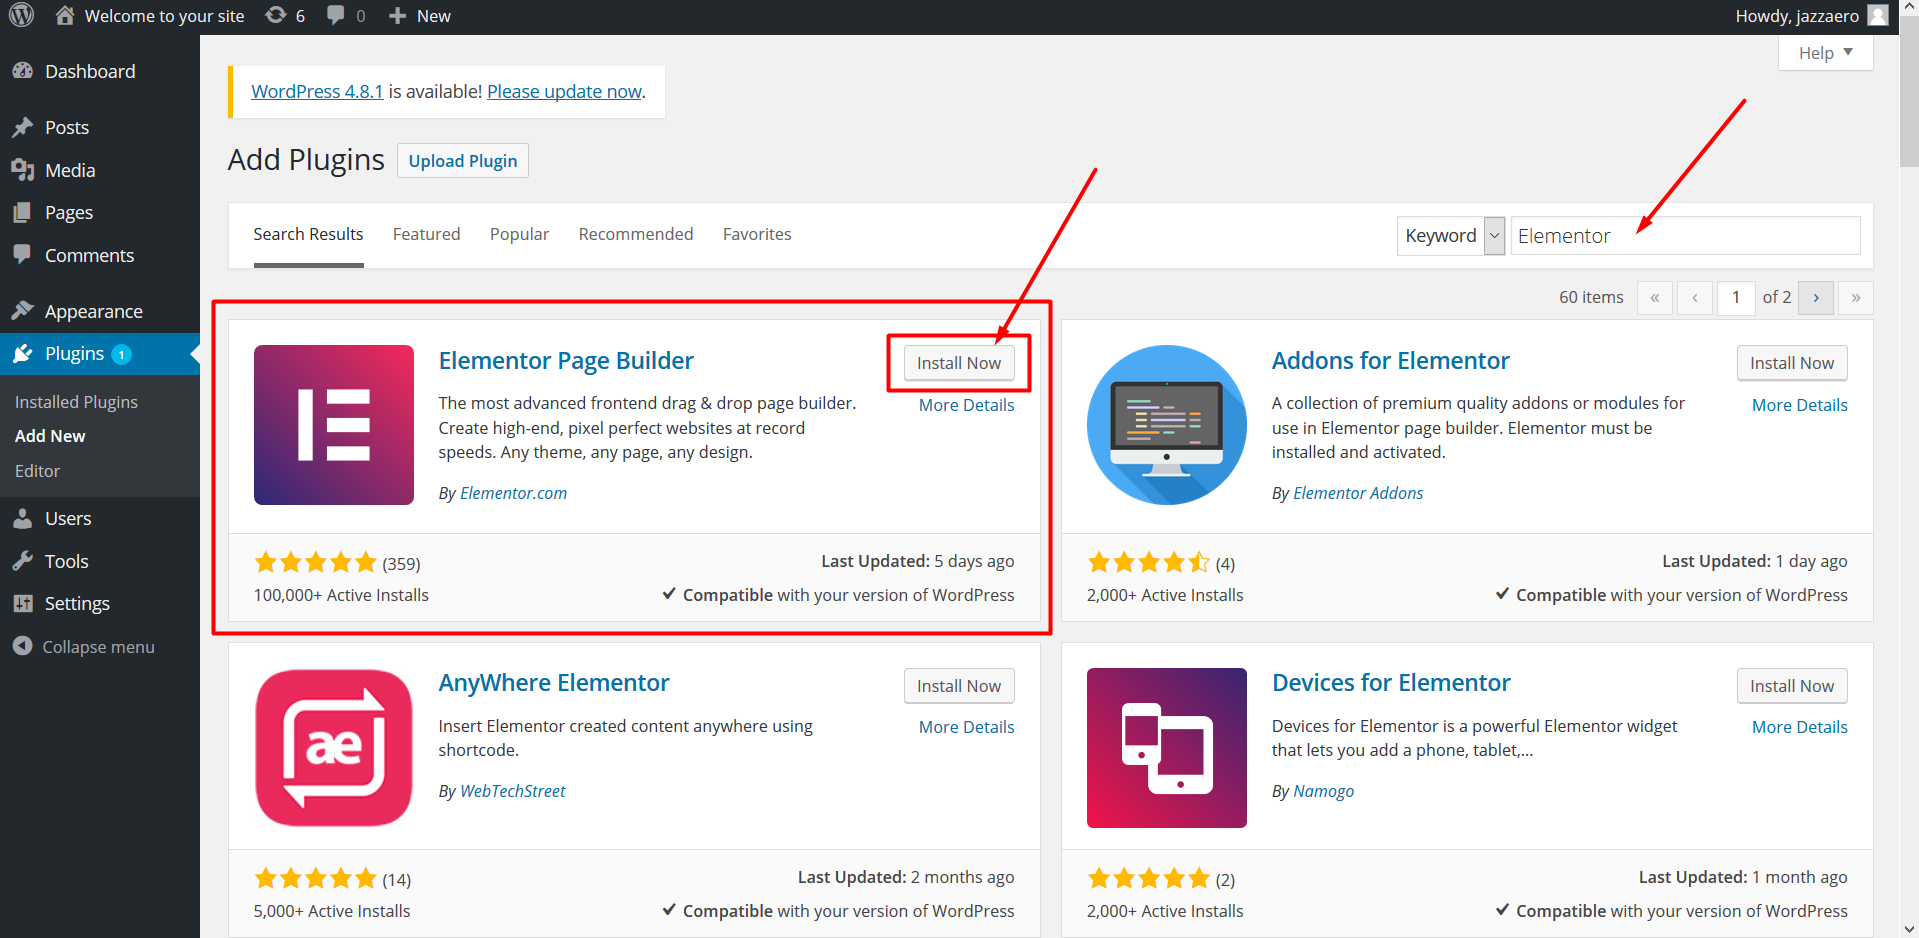
Task: Click the Please update now link
Action: click(563, 91)
